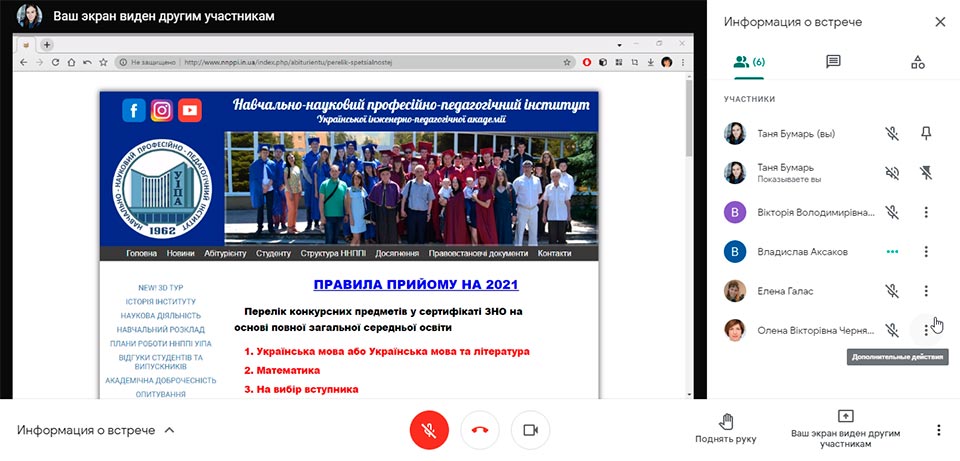Open ІСТОРІЯ ІНСТИТУТУ sidebar link
The width and height of the screenshot is (960, 461).
[160, 302]
